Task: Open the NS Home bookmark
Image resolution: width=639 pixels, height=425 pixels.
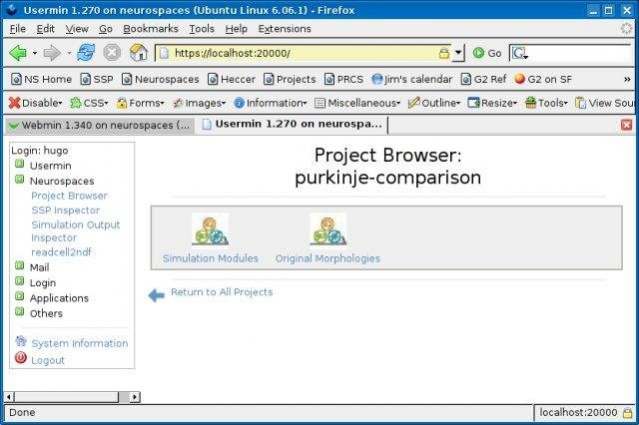Action: pos(41,79)
